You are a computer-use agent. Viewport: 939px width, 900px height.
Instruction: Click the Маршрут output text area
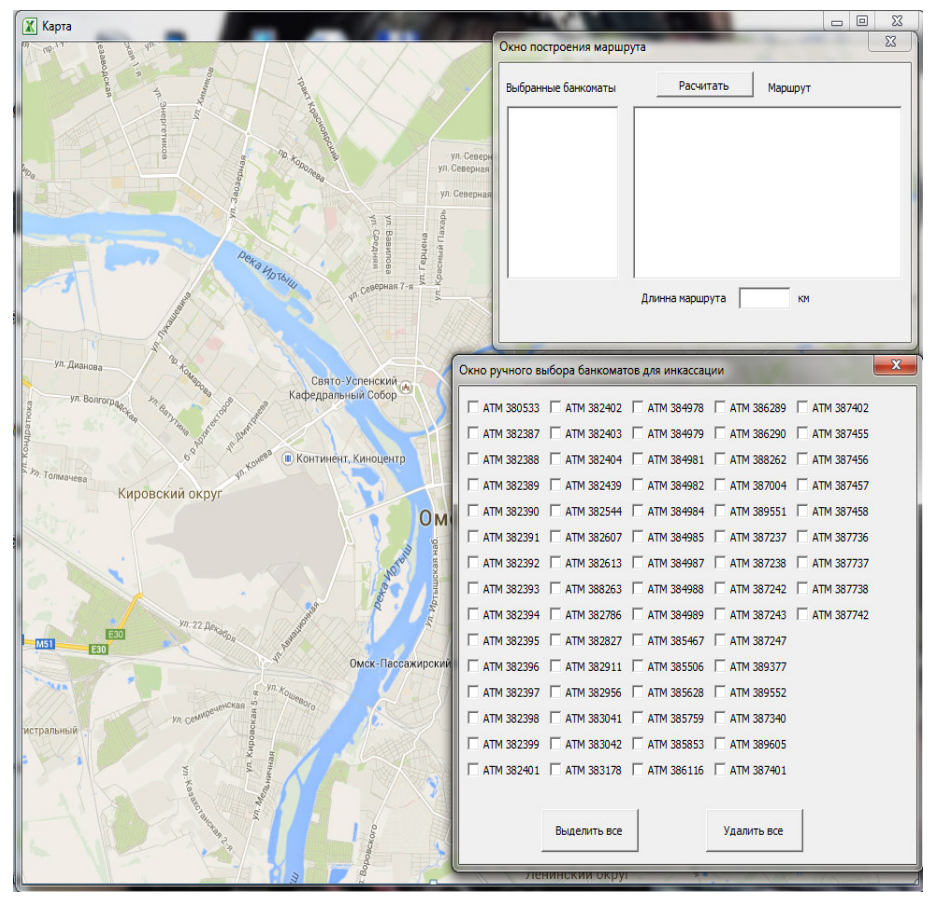pos(767,192)
